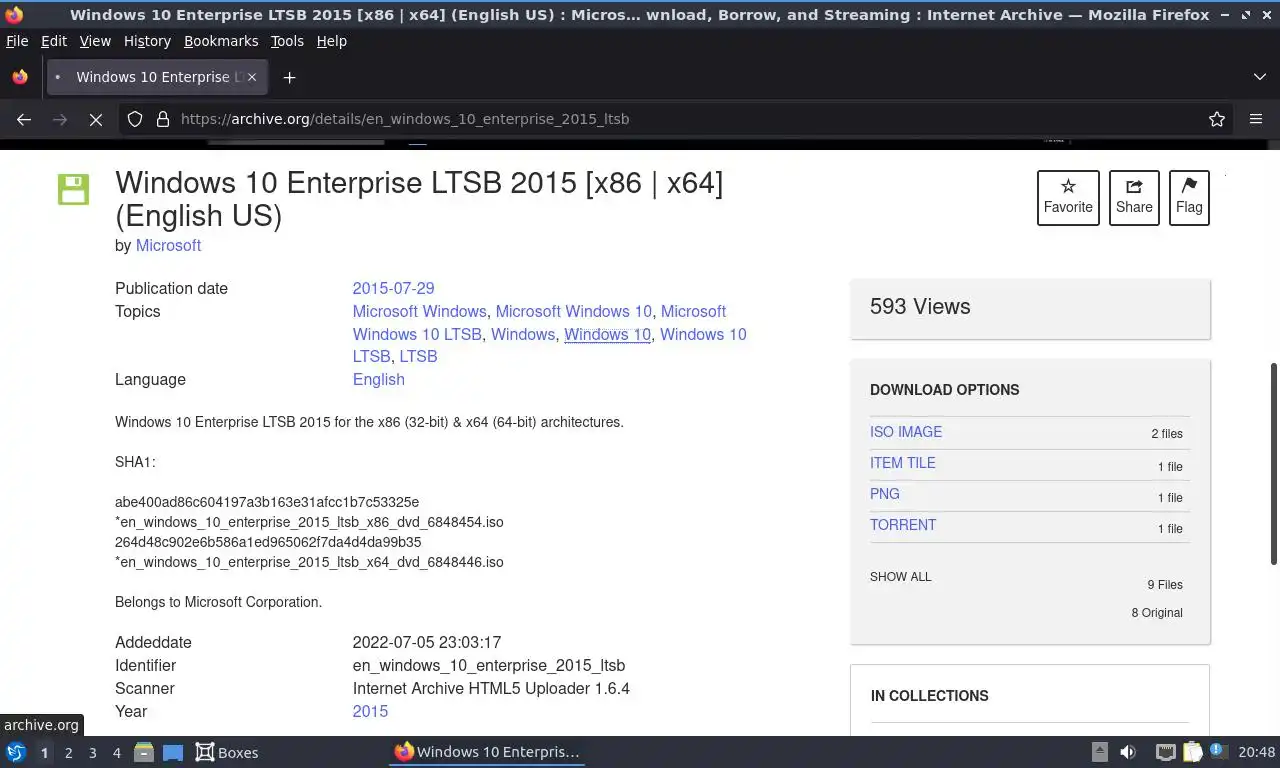Flag this archive item
Image resolution: width=1280 pixels, height=768 pixels.
coord(1189,197)
